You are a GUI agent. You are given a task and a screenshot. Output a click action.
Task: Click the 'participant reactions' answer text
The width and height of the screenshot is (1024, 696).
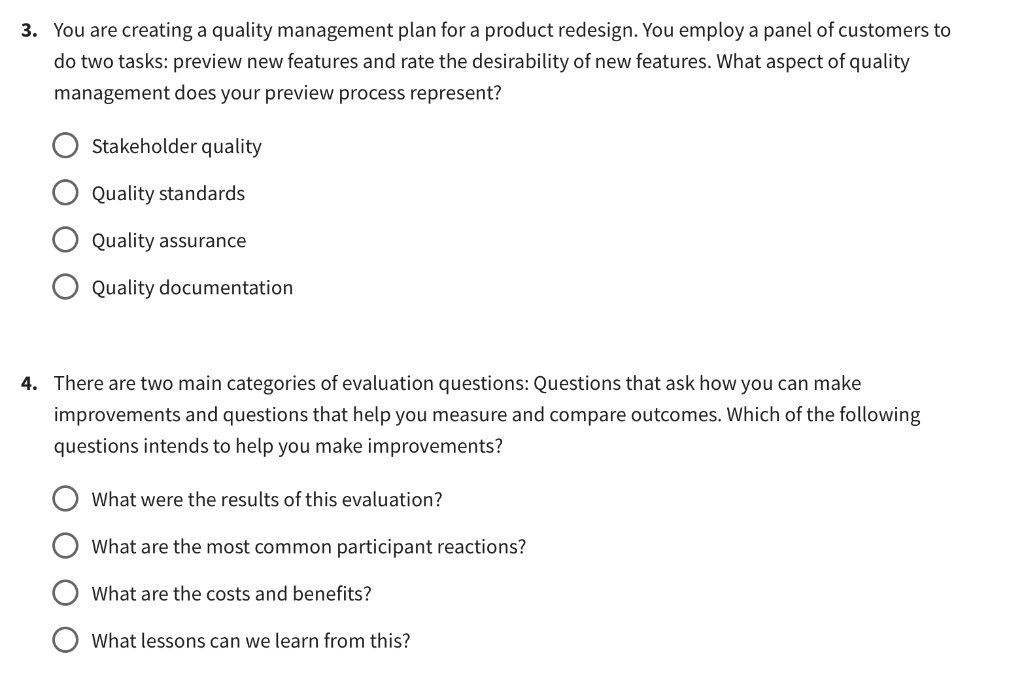pyautogui.click(x=308, y=546)
